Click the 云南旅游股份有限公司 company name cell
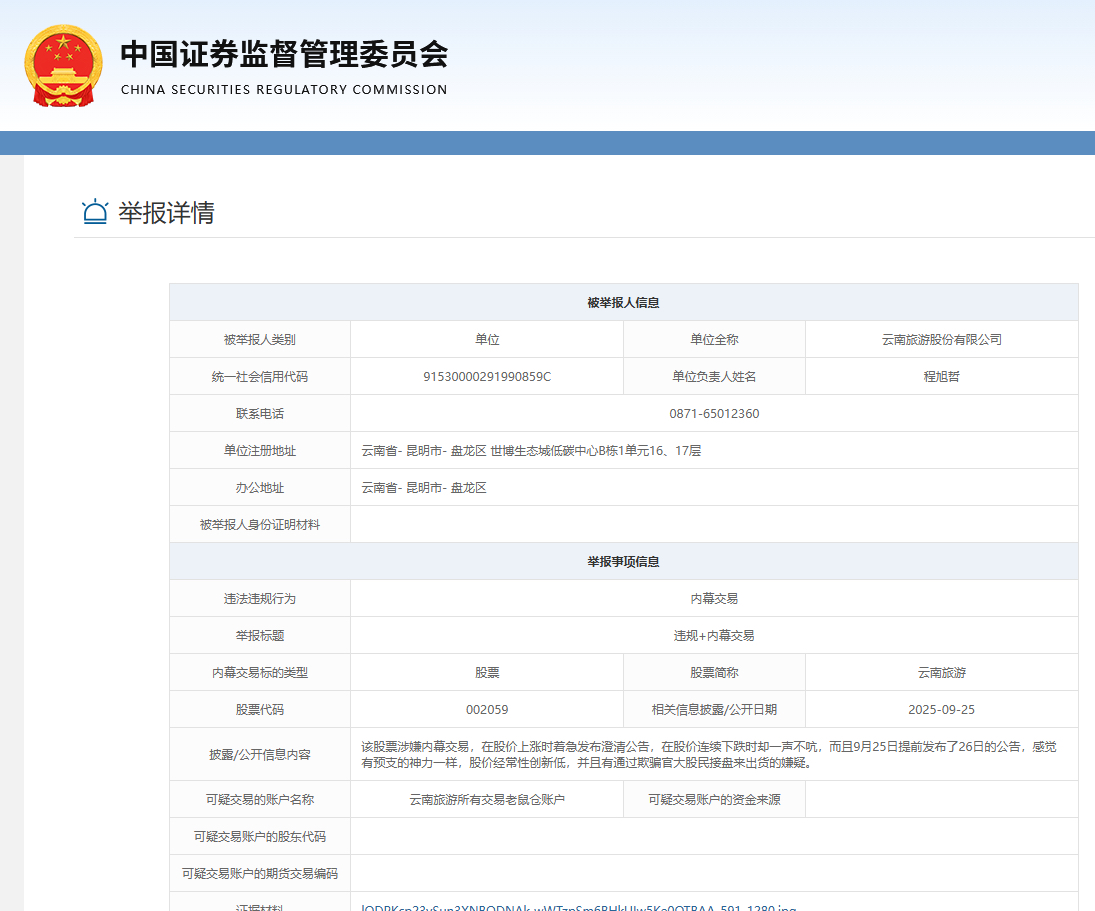The height and width of the screenshot is (911, 1095). coord(941,339)
